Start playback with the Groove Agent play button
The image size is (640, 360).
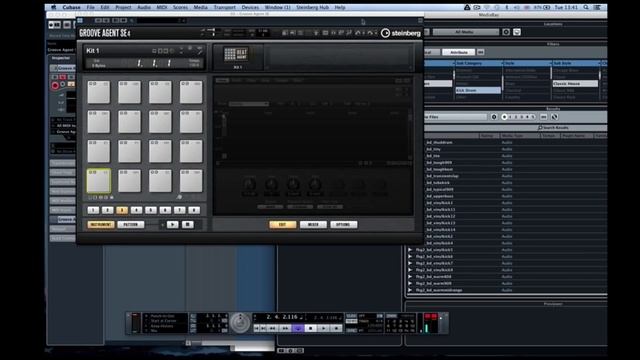point(172,224)
